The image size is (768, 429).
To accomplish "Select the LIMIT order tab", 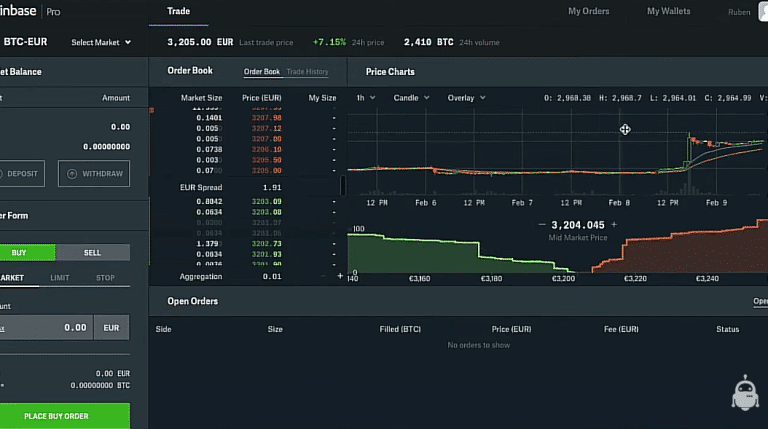I will (x=60, y=278).
